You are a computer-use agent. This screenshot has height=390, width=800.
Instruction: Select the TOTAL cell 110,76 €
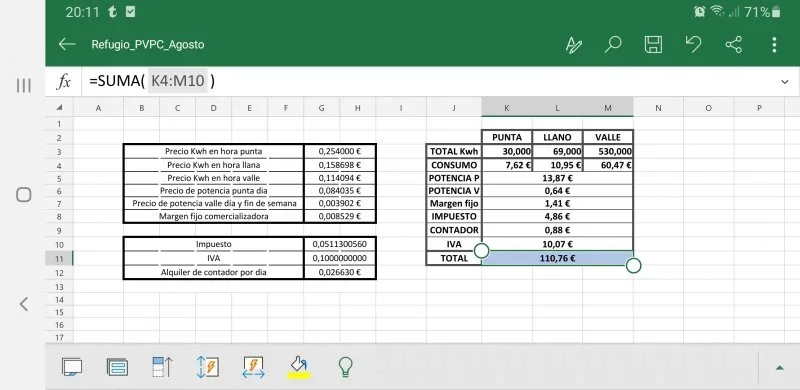(x=557, y=258)
